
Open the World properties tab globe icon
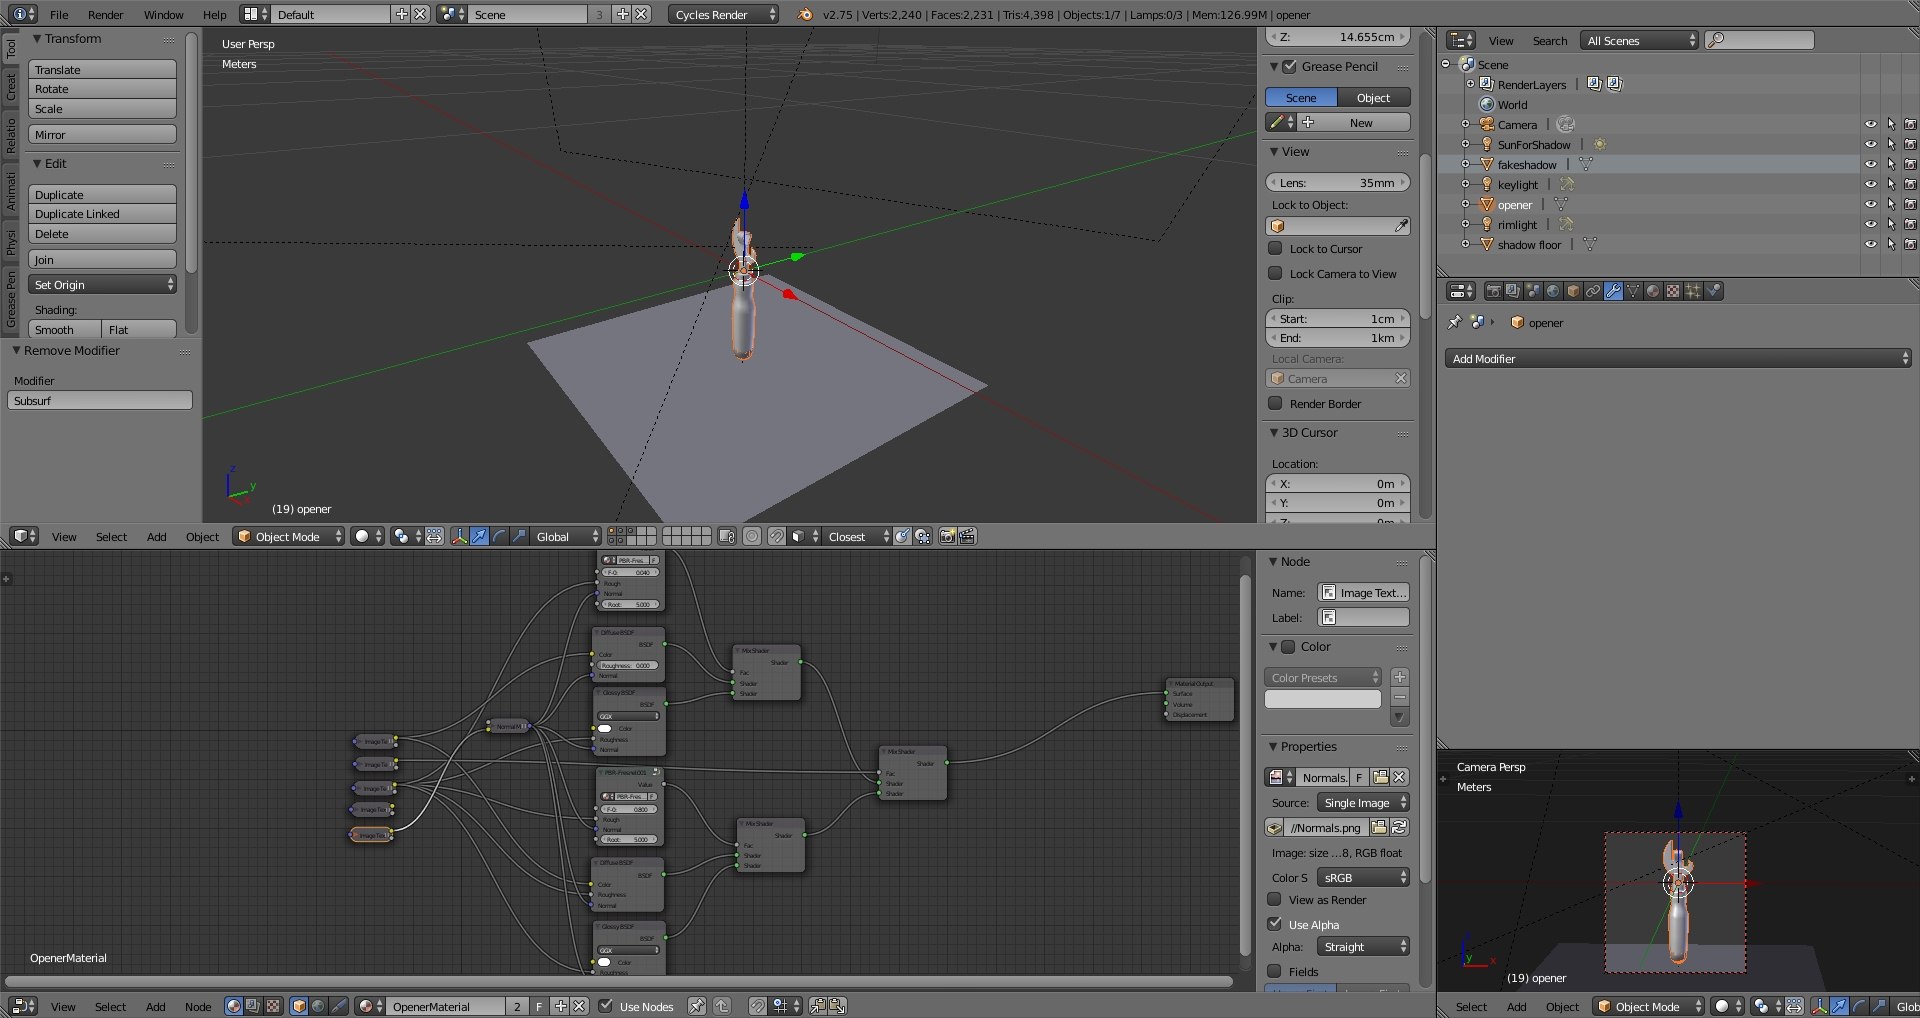(x=1553, y=291)
